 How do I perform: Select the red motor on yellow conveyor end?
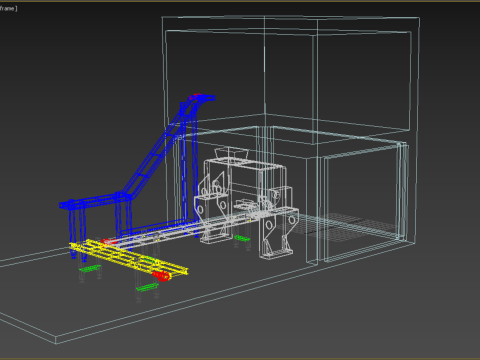click(161, 276)
